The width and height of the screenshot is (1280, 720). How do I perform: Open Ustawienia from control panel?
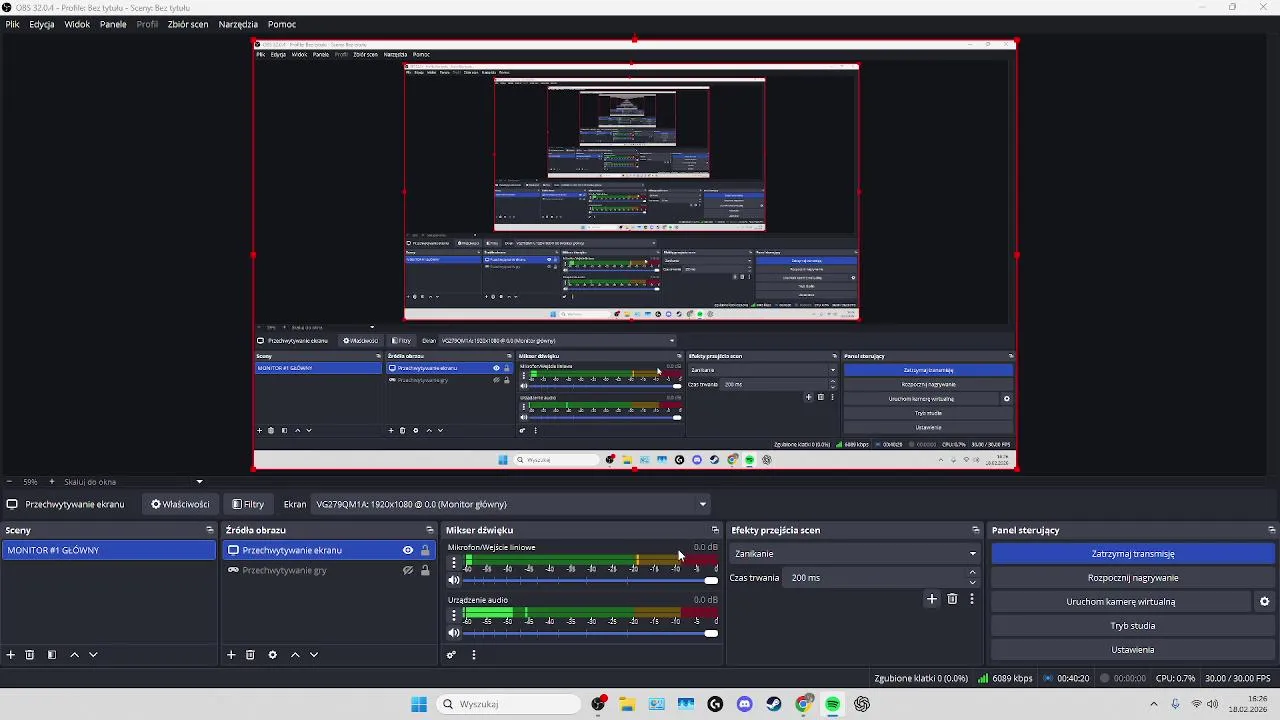(1132, 650)
